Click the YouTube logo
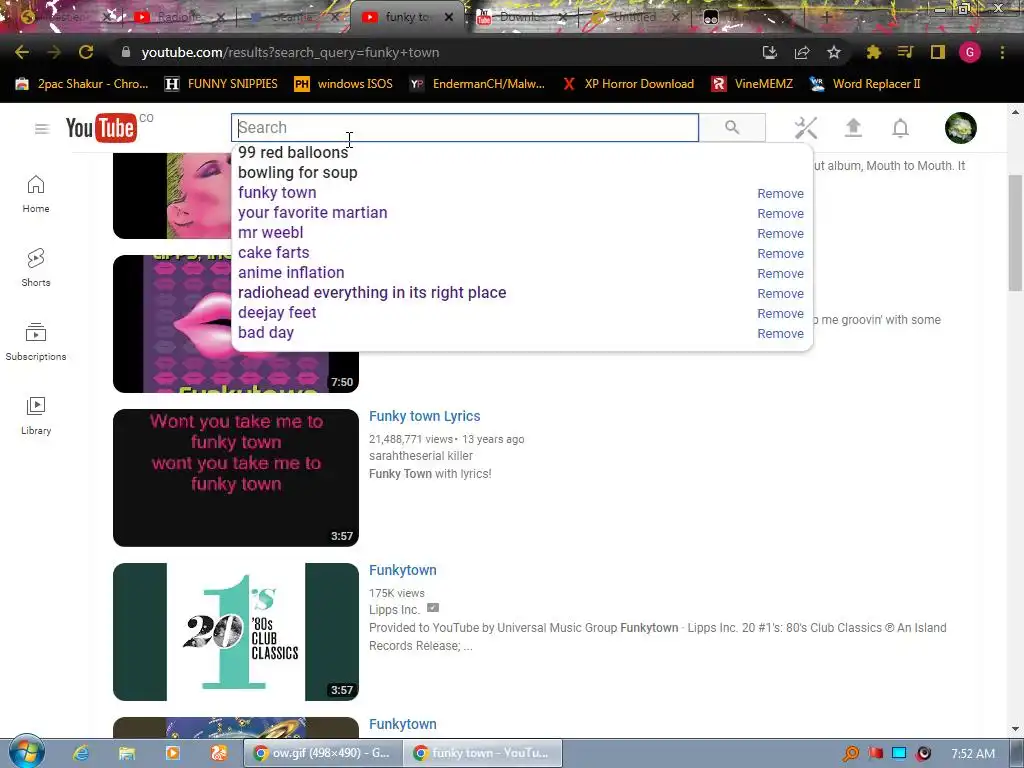Screen dimensions: 1024x768 pyautogui.click(x=101, y=128)
